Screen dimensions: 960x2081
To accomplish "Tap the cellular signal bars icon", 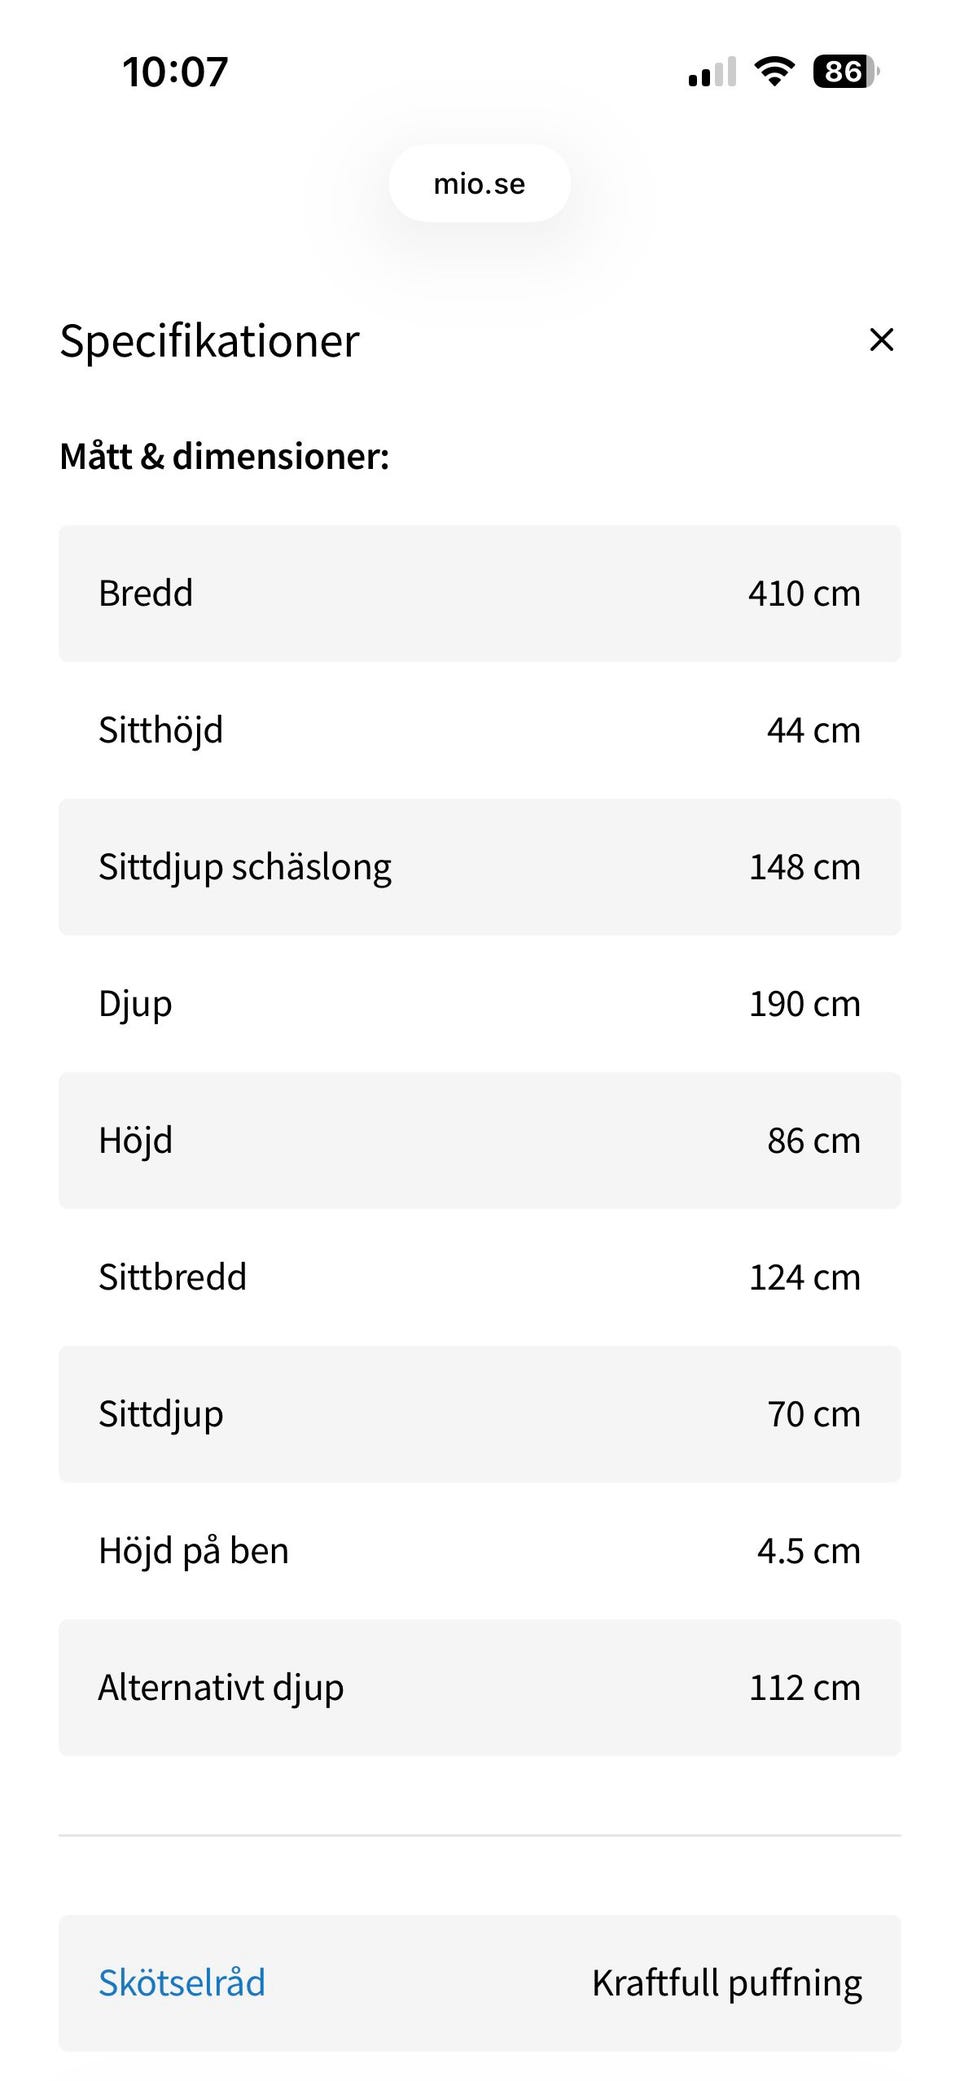I will coord(712,72).
